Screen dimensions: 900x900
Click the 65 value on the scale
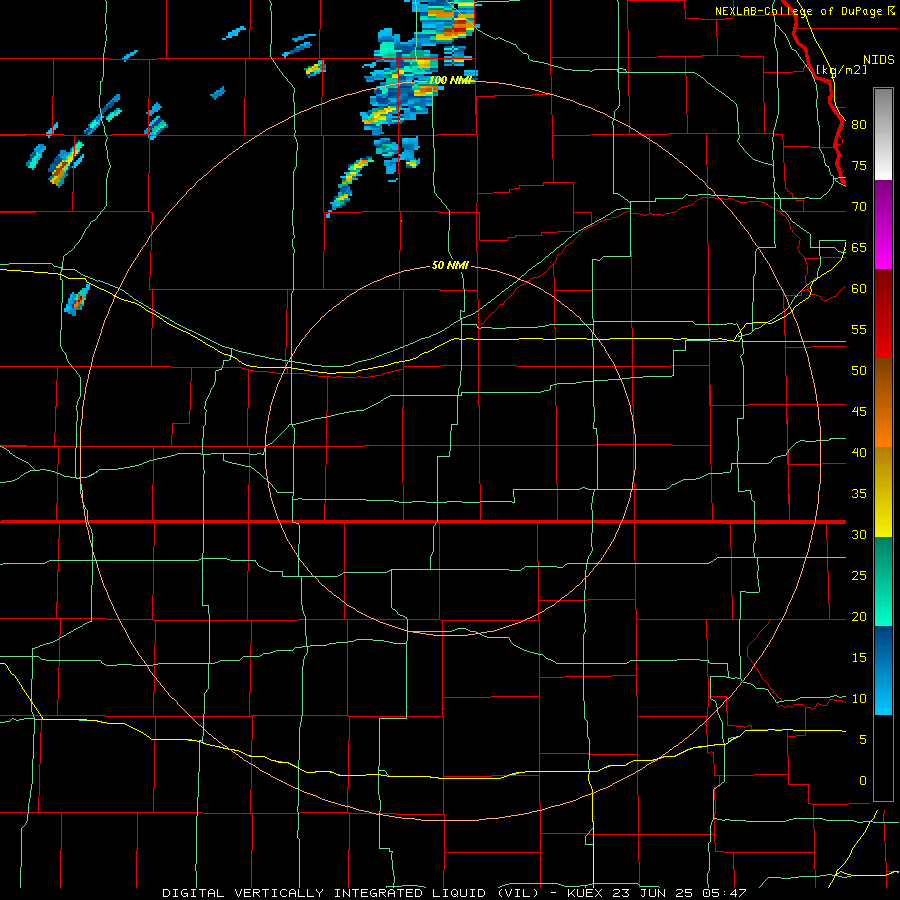coord(859,247)
